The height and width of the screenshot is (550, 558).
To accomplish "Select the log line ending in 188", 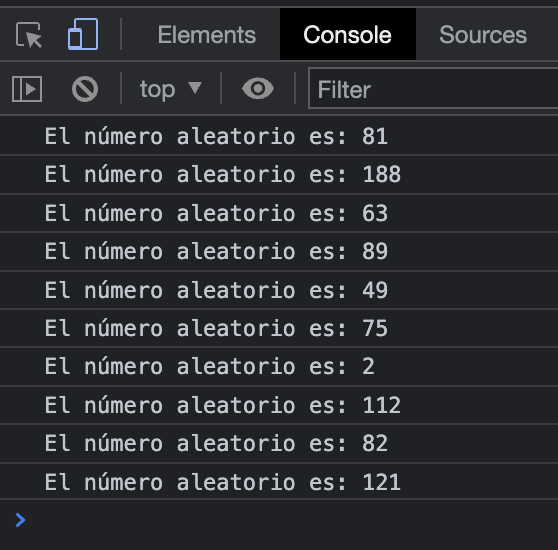I will 279,175.
